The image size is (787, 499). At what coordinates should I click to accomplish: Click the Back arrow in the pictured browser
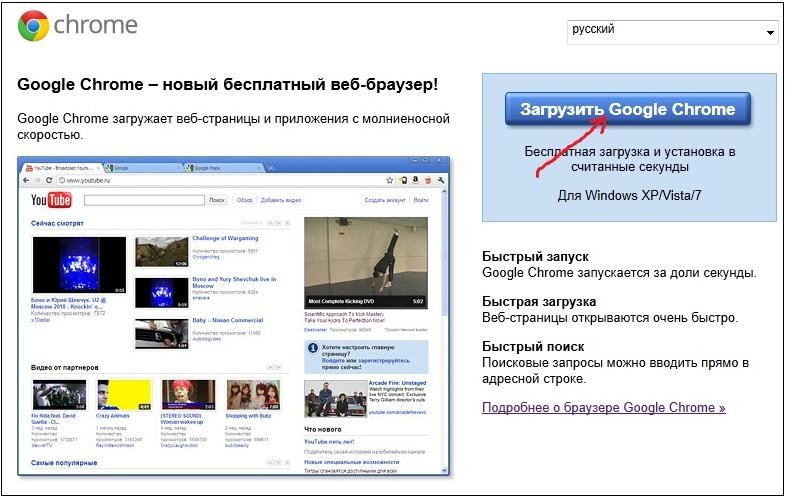[27, 180]
